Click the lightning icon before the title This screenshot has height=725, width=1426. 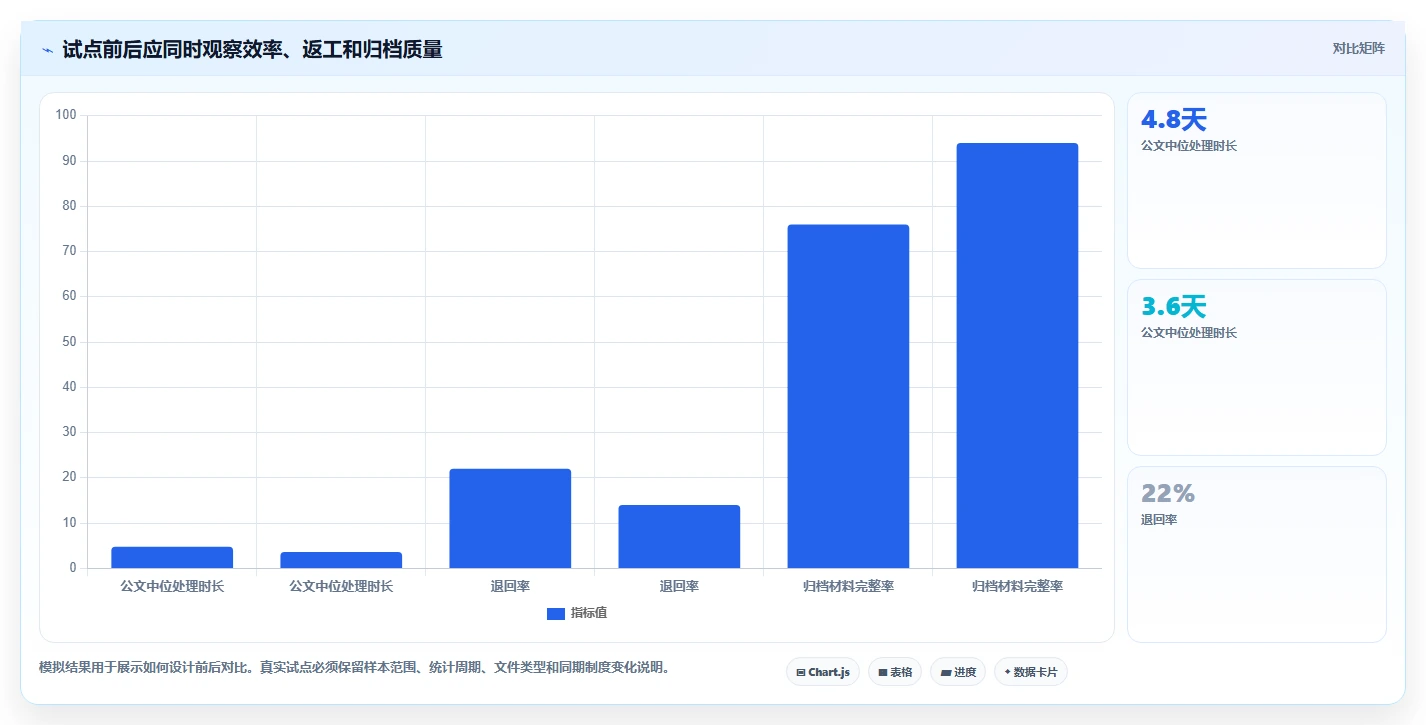47,49
